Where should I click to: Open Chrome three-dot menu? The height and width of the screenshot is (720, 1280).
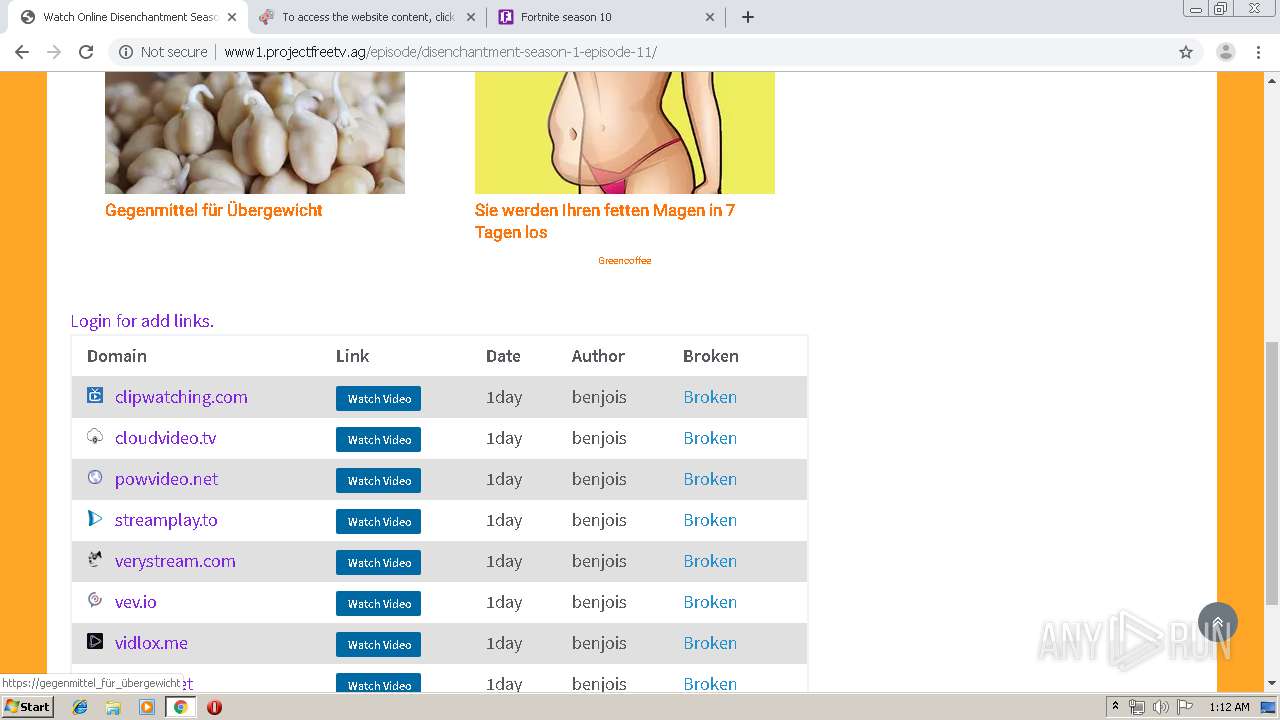1259,52
